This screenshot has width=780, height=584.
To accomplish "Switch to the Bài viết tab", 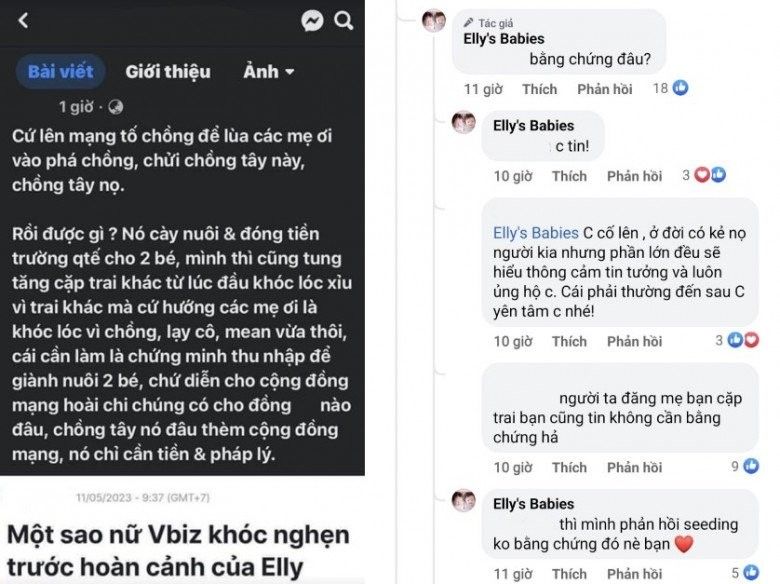I will click(x=60, y=71).
